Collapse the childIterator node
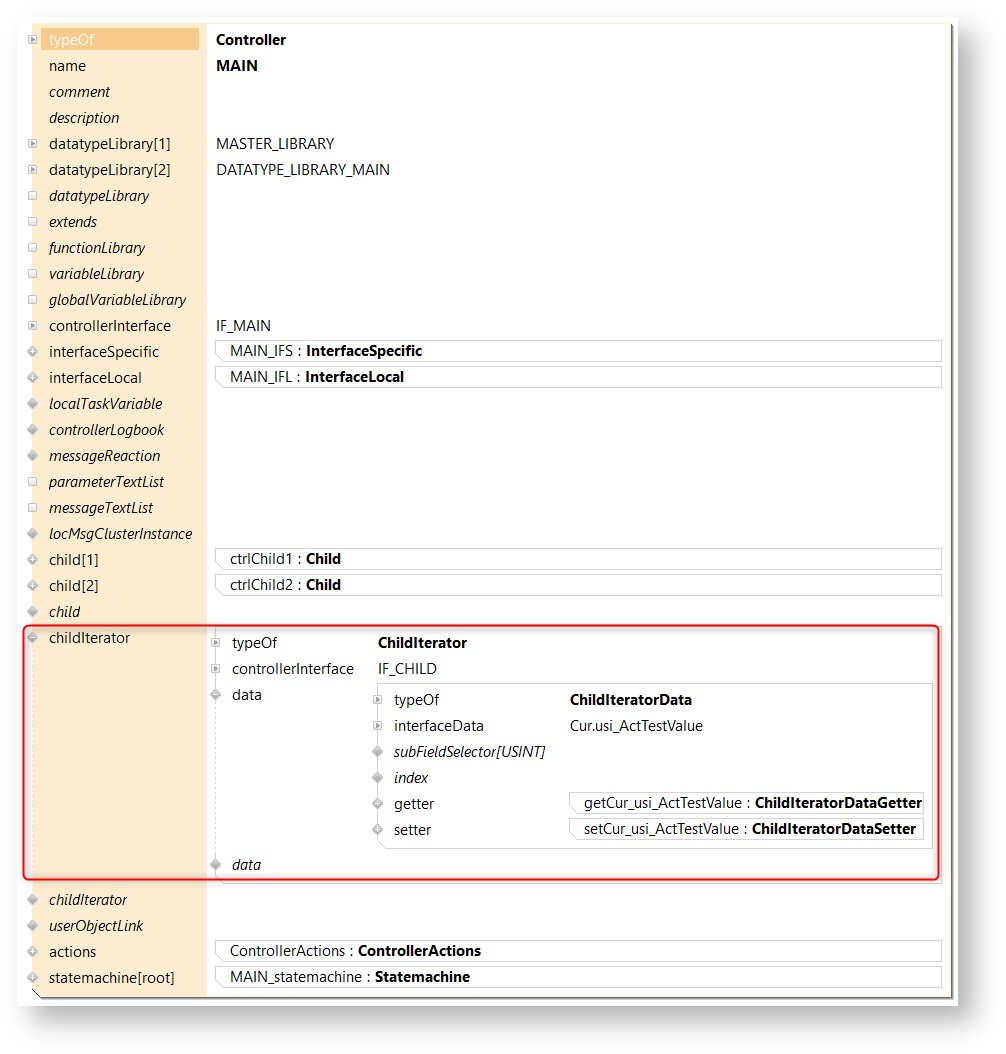 tap(33, 638)
